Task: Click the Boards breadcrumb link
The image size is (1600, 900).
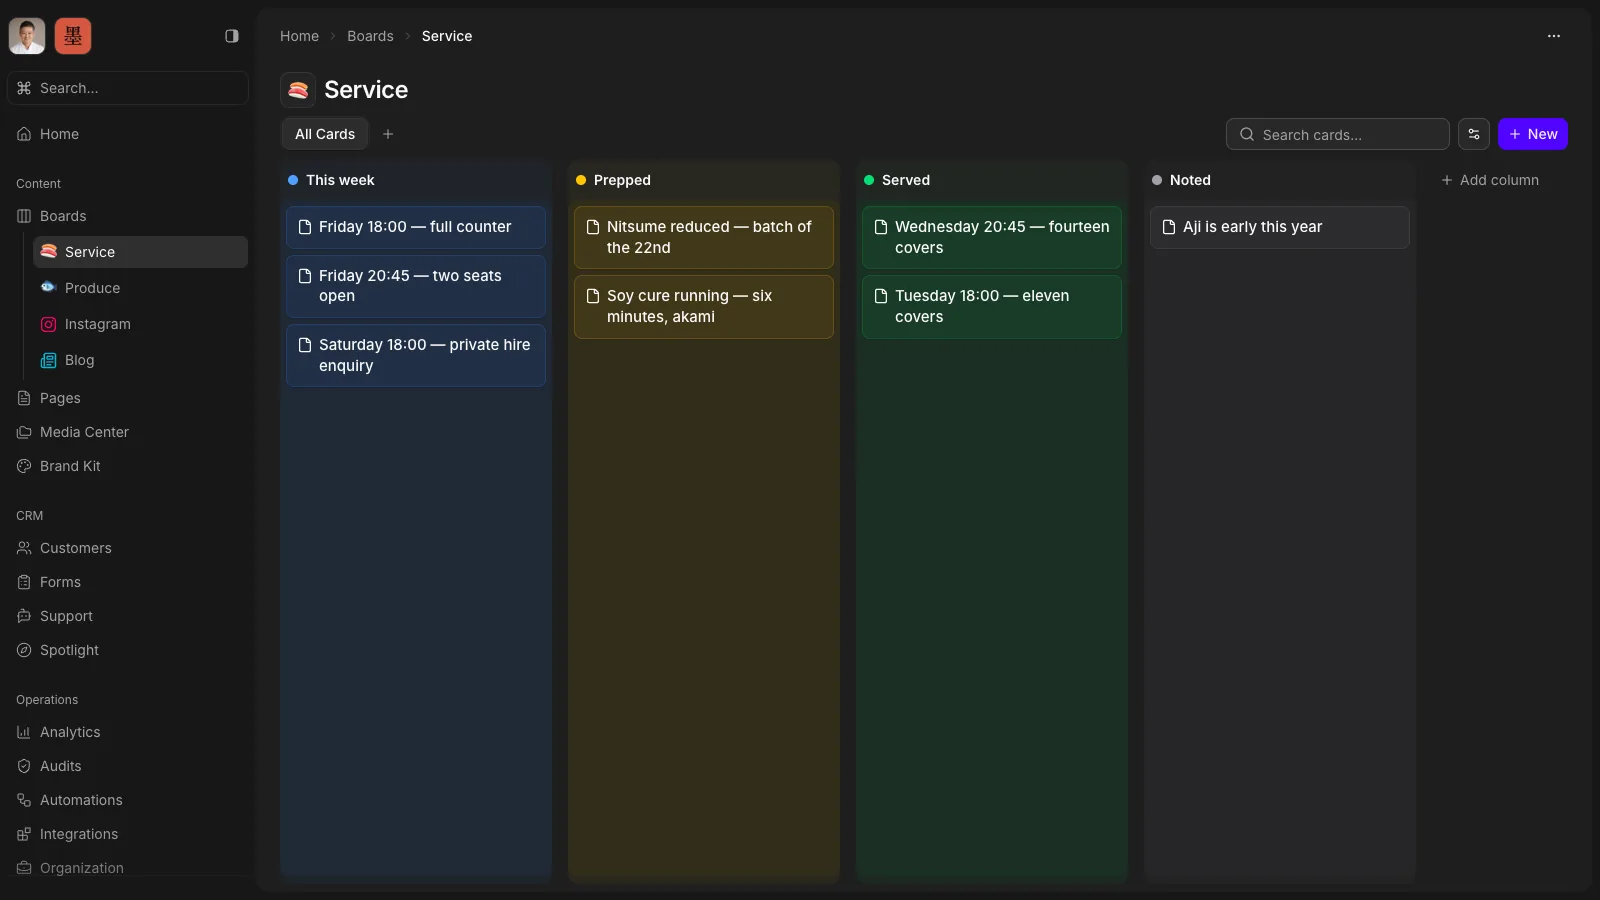Action: pyautogui.click(x=370, y=36)
